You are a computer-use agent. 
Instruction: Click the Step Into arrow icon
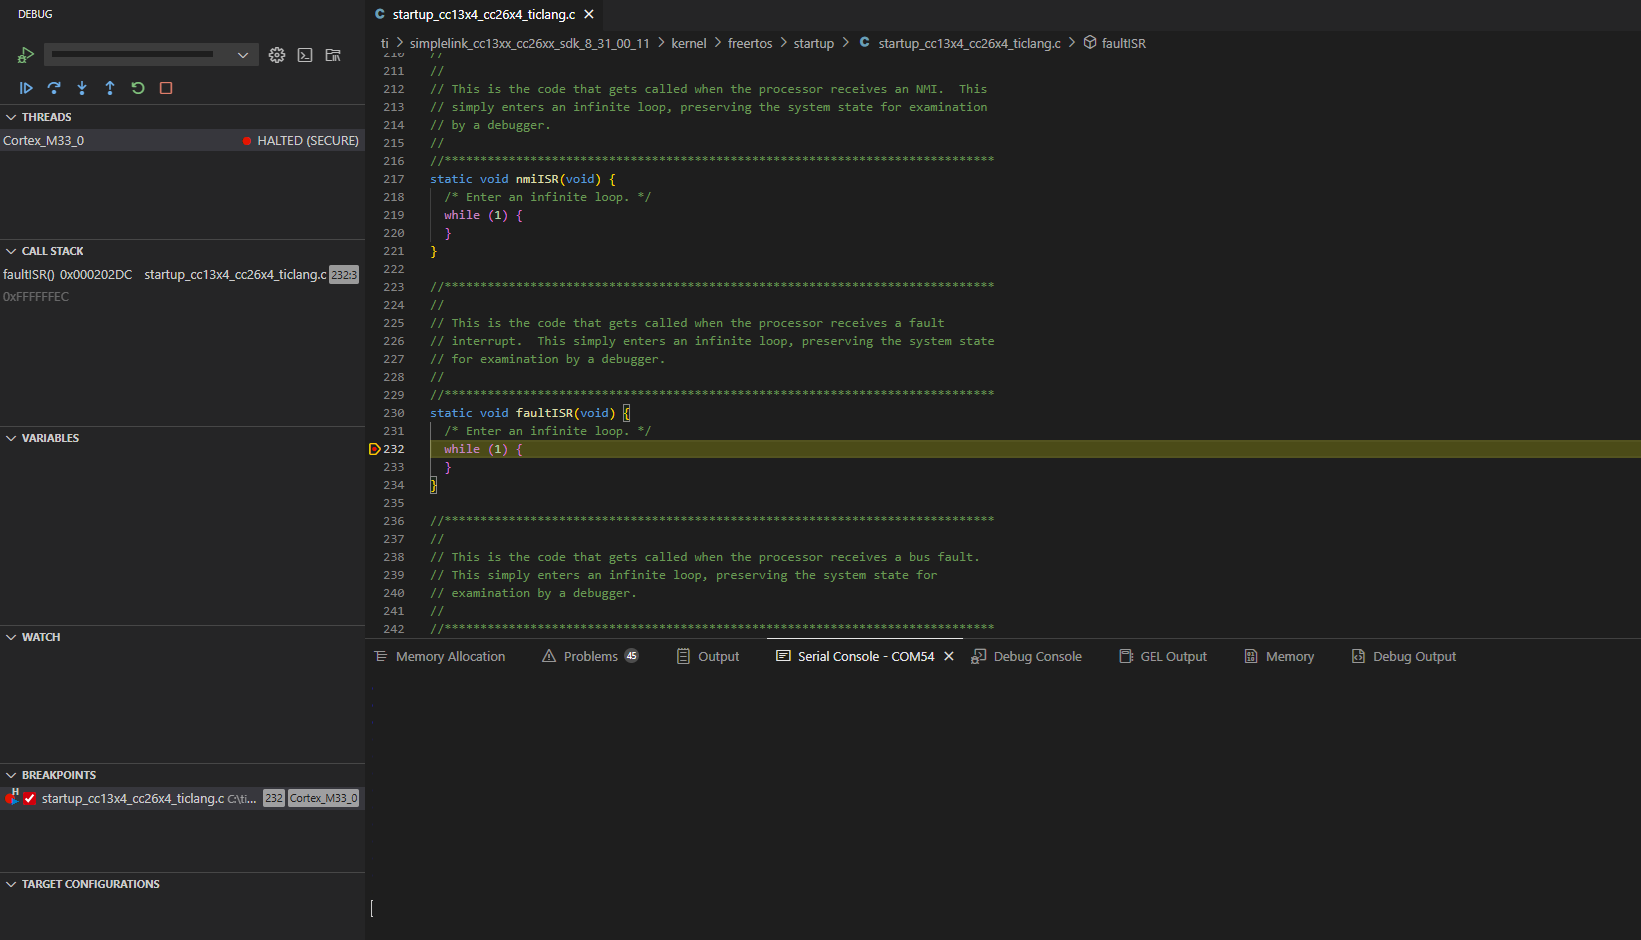pos(82,88)
